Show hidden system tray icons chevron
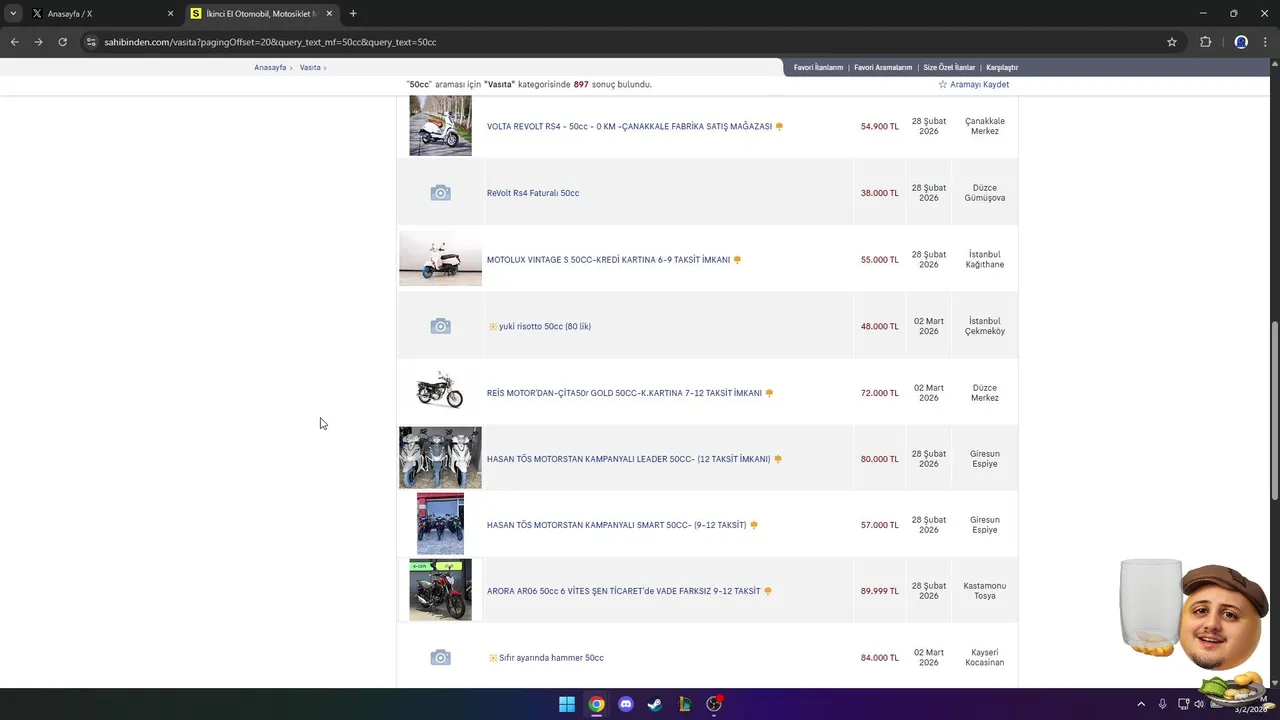The height and width of the screenshot is (720, 1280). (x=1141, y=704)
